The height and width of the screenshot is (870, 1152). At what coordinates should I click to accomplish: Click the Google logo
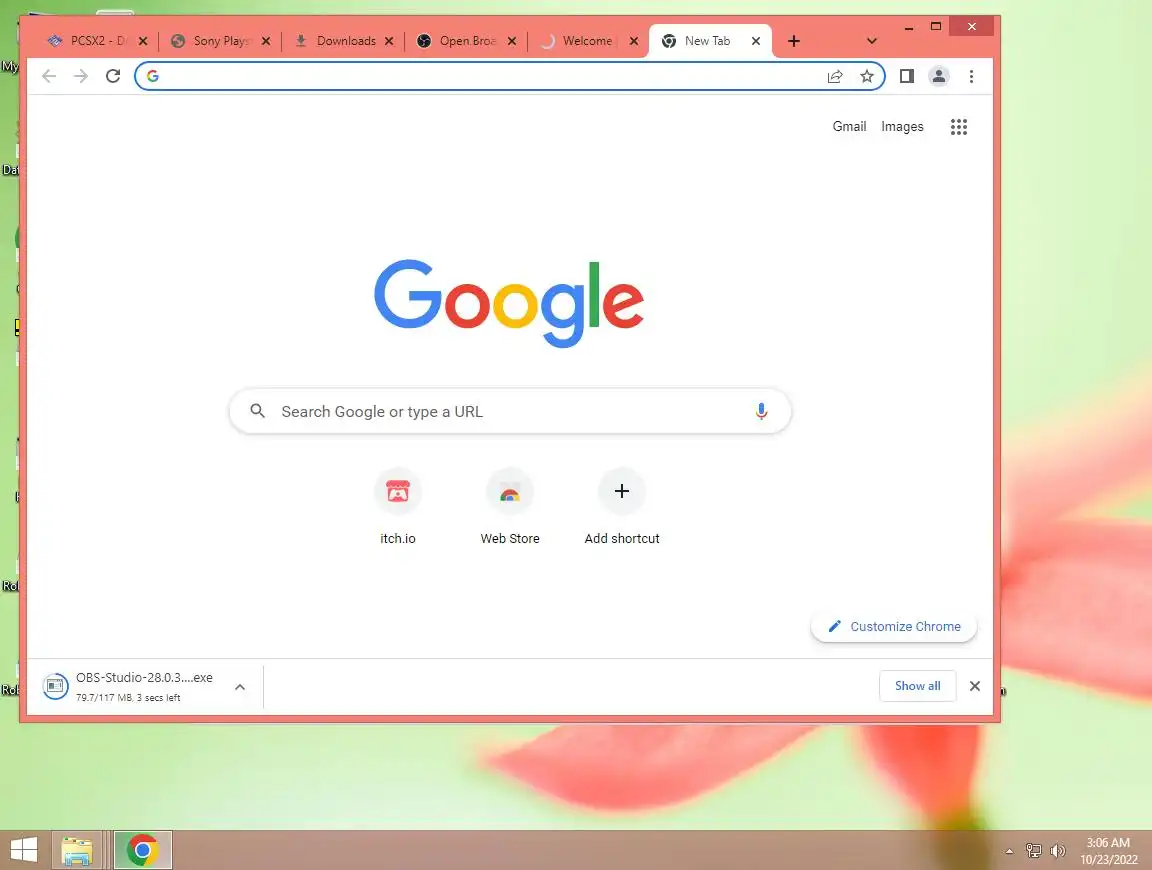click(x=509, y=303)
